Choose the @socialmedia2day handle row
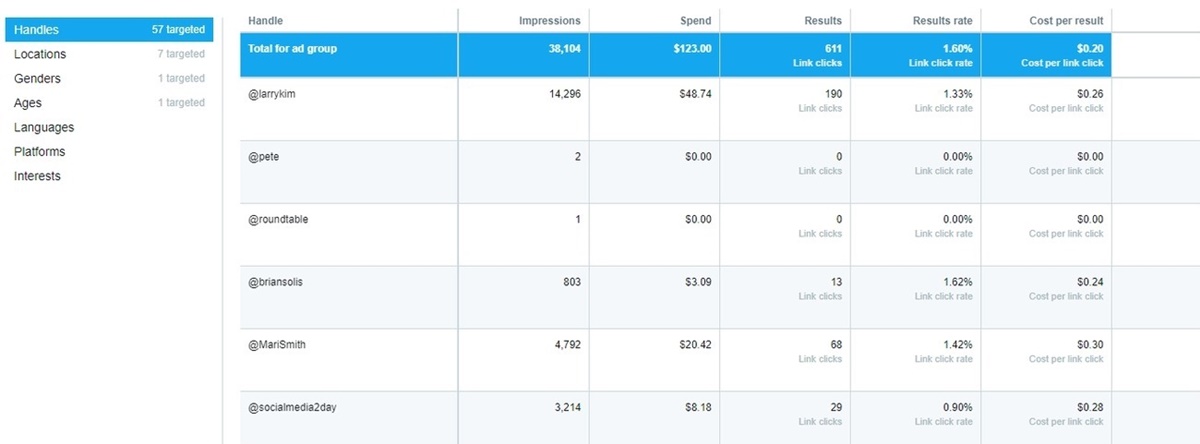Image resolution: width=1200 pixels, height=444 pixels. (x=291, y=408)
